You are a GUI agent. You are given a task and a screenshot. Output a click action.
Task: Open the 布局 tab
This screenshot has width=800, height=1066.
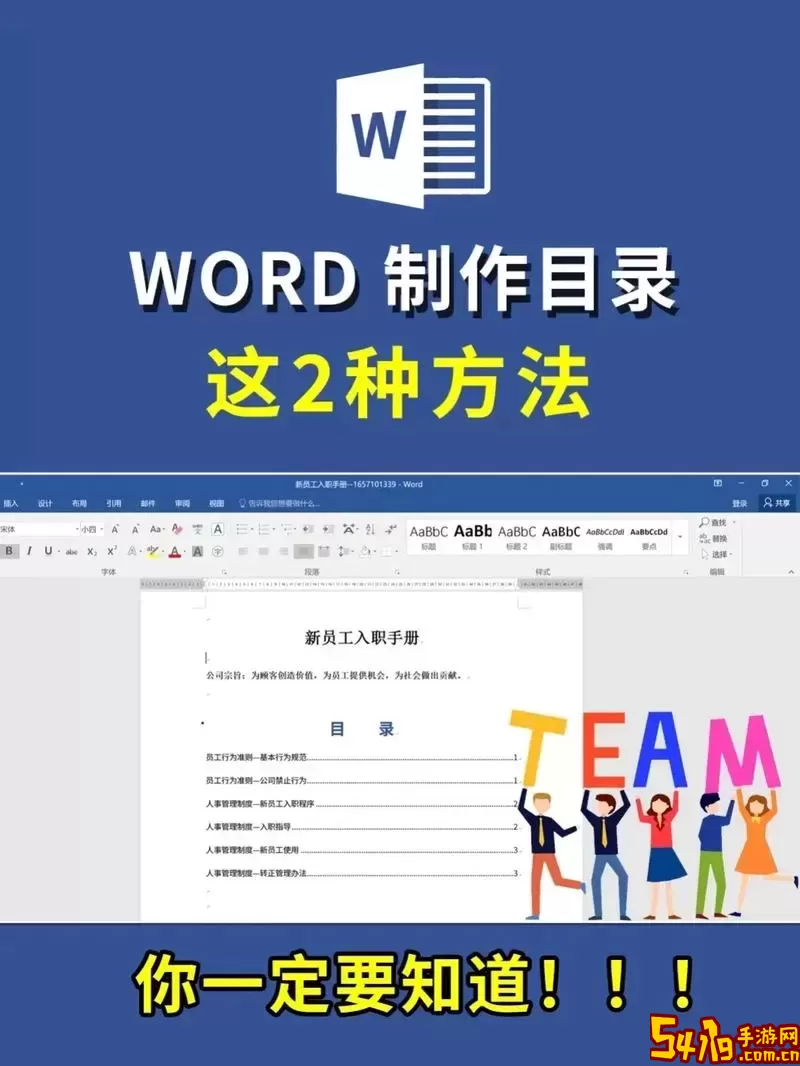click(x=79, y=504)
